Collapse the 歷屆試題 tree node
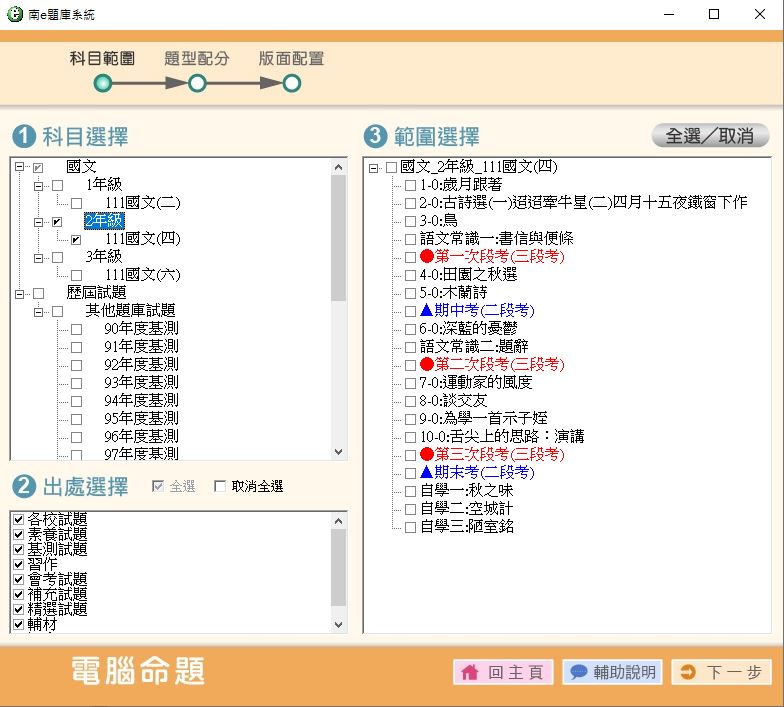The image size is (784, 707). (x=20, y=294)
